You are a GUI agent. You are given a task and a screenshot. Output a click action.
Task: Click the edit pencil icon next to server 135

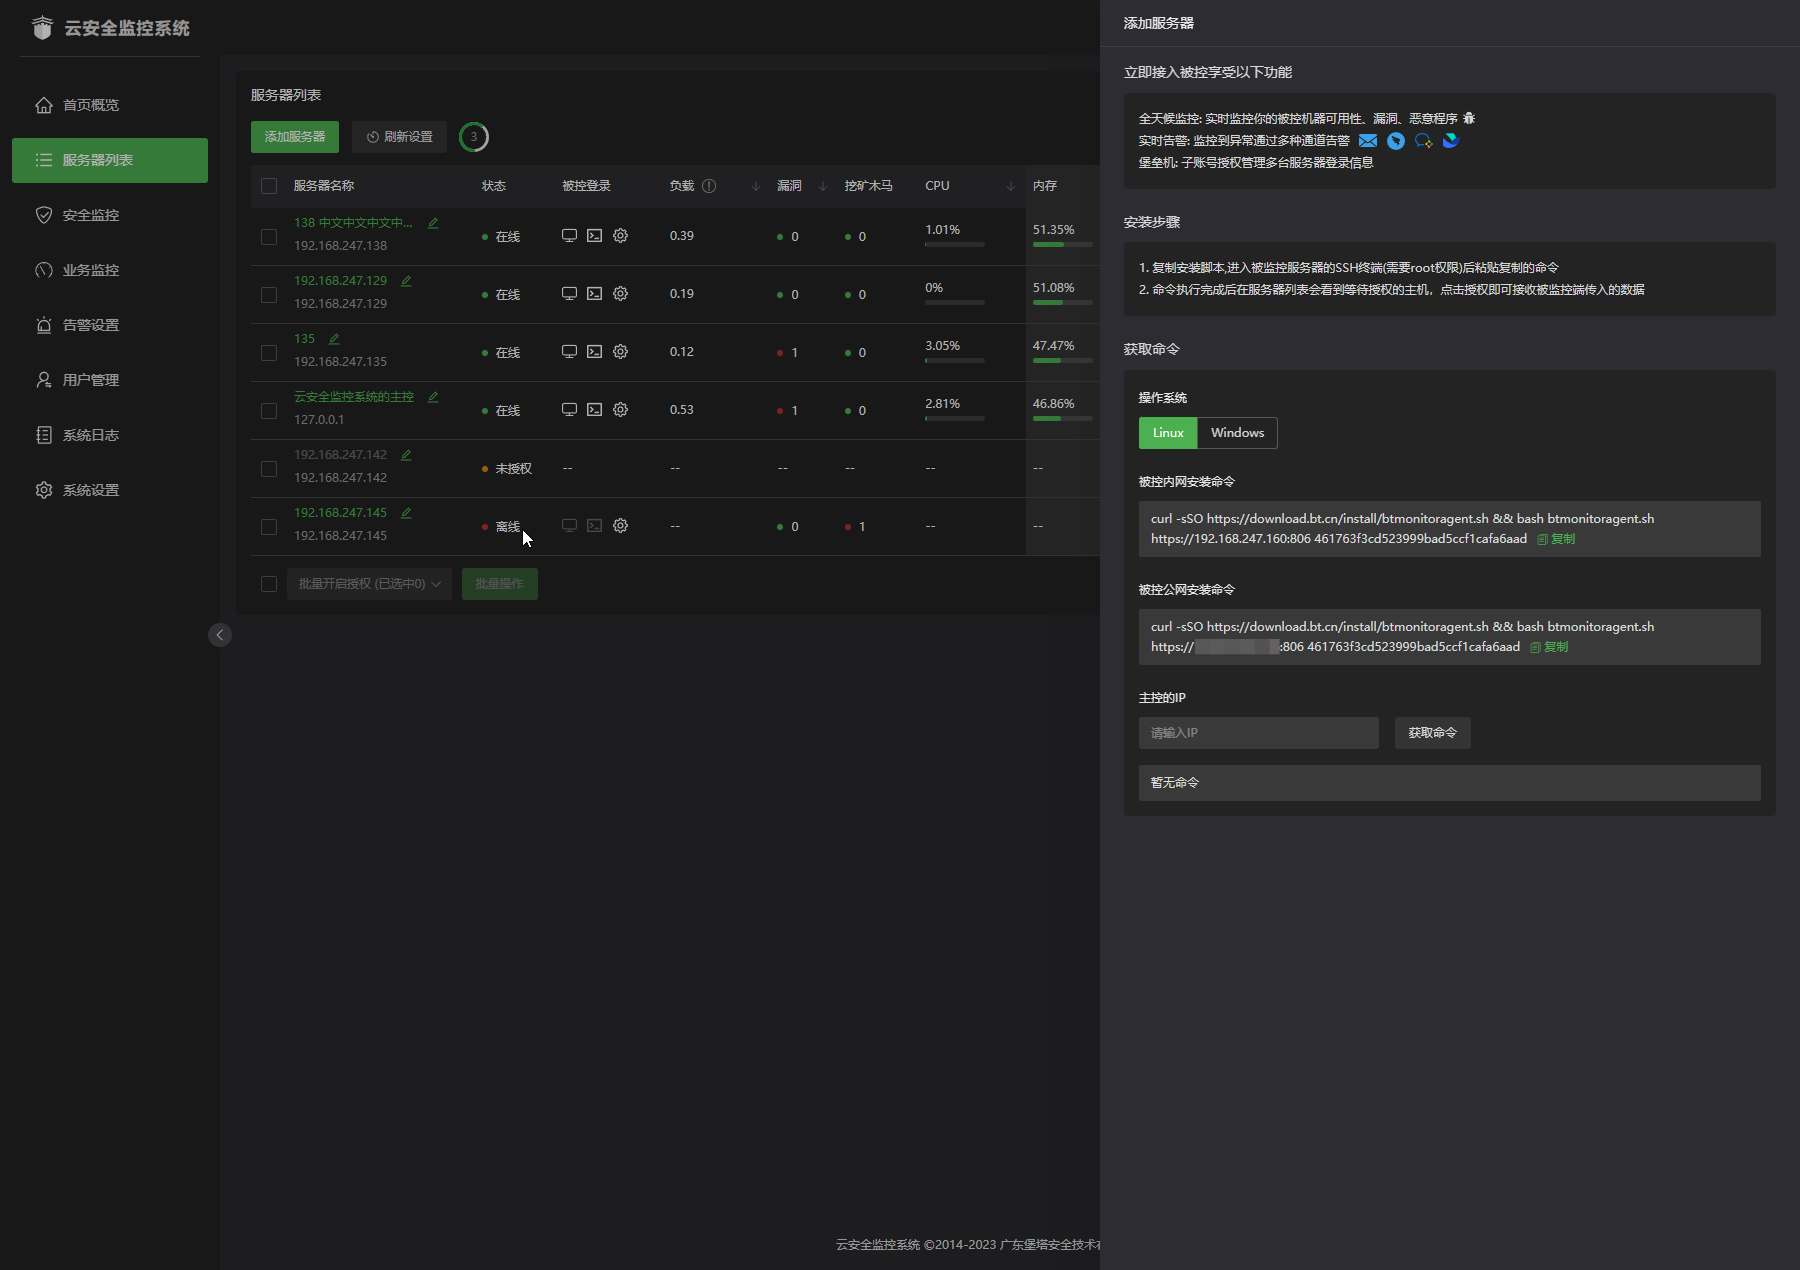pyautogui.click(x=334, y=339)
